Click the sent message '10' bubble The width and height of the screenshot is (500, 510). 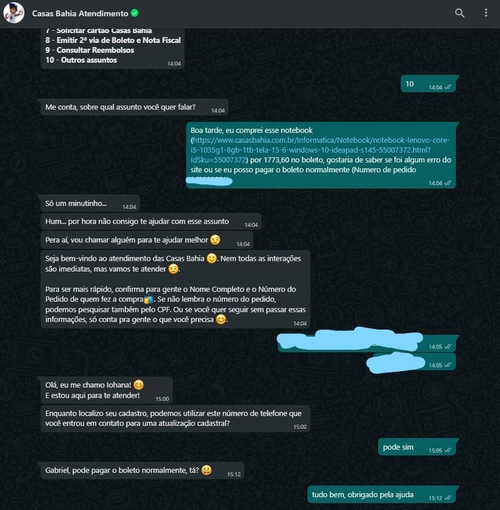428,84
